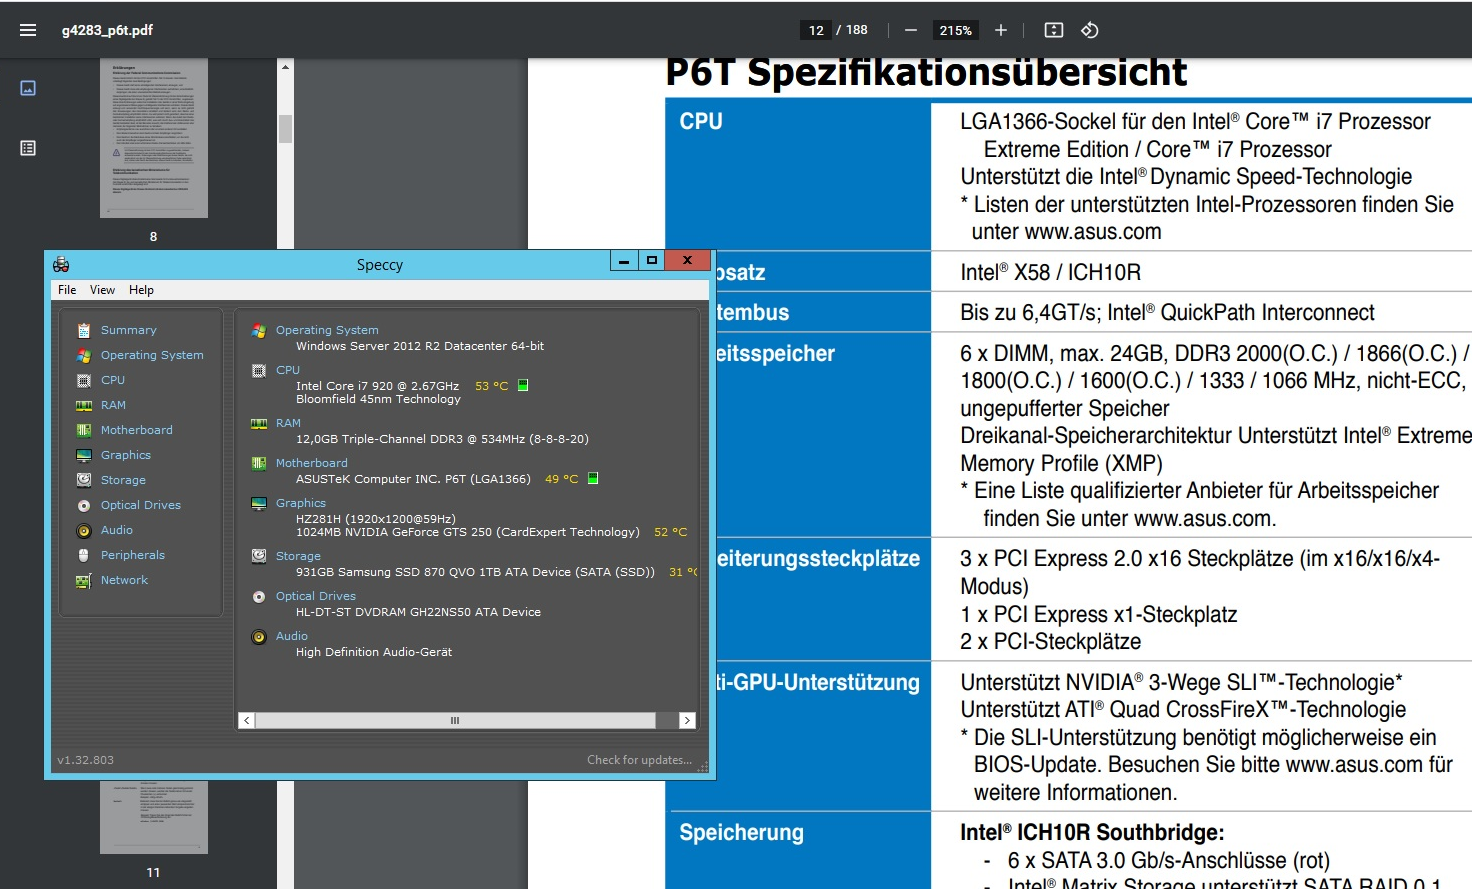Click Speccy title bar app icon

pyautogui.click(x=61, y=264)
